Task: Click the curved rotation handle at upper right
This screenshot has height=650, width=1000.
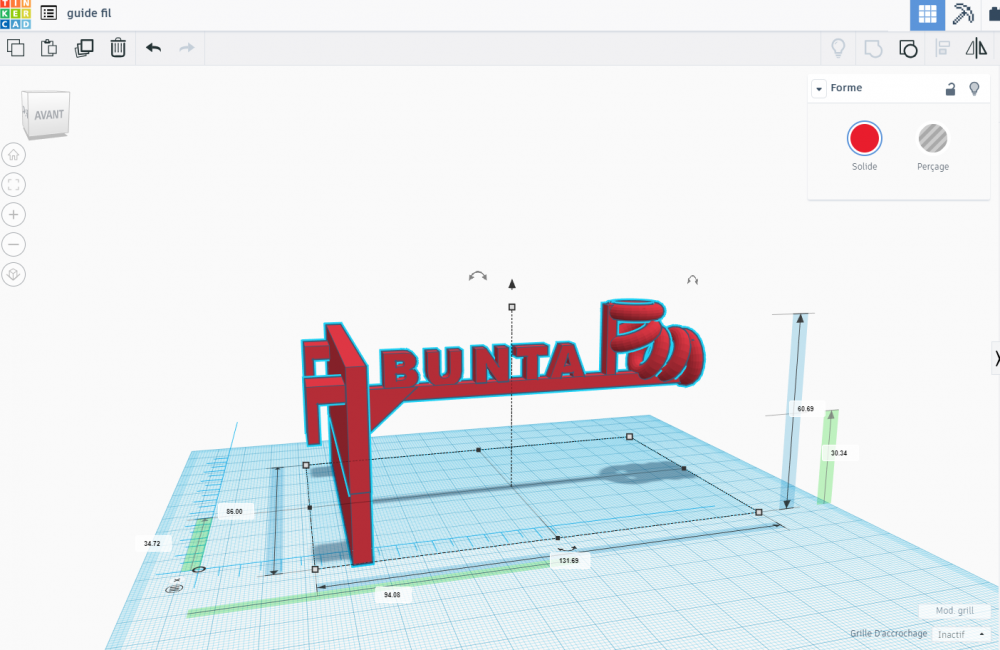Action: [693, 279]
